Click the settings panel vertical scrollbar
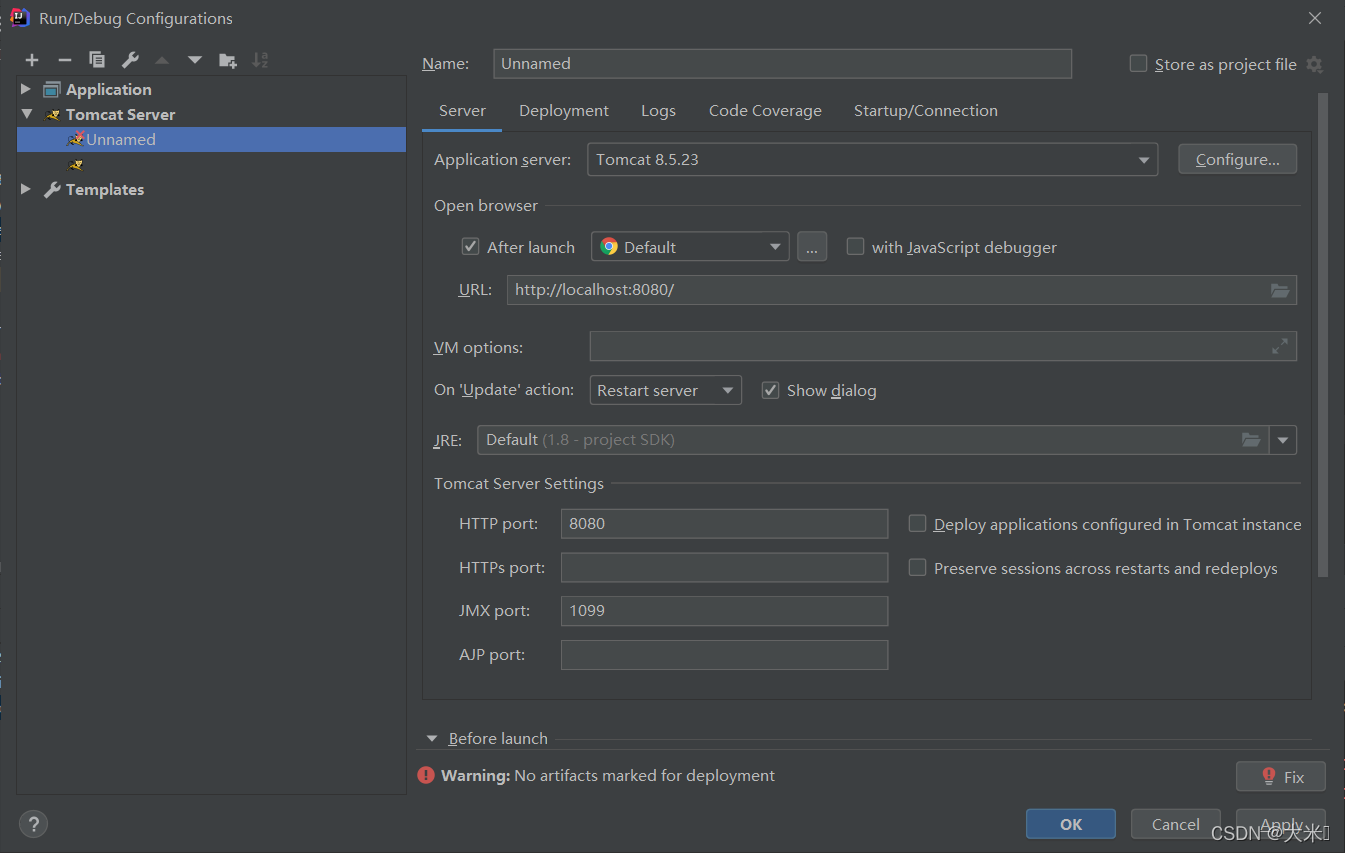The height and width of the screenshot is (853, 1345). [x=1323, y=335]
